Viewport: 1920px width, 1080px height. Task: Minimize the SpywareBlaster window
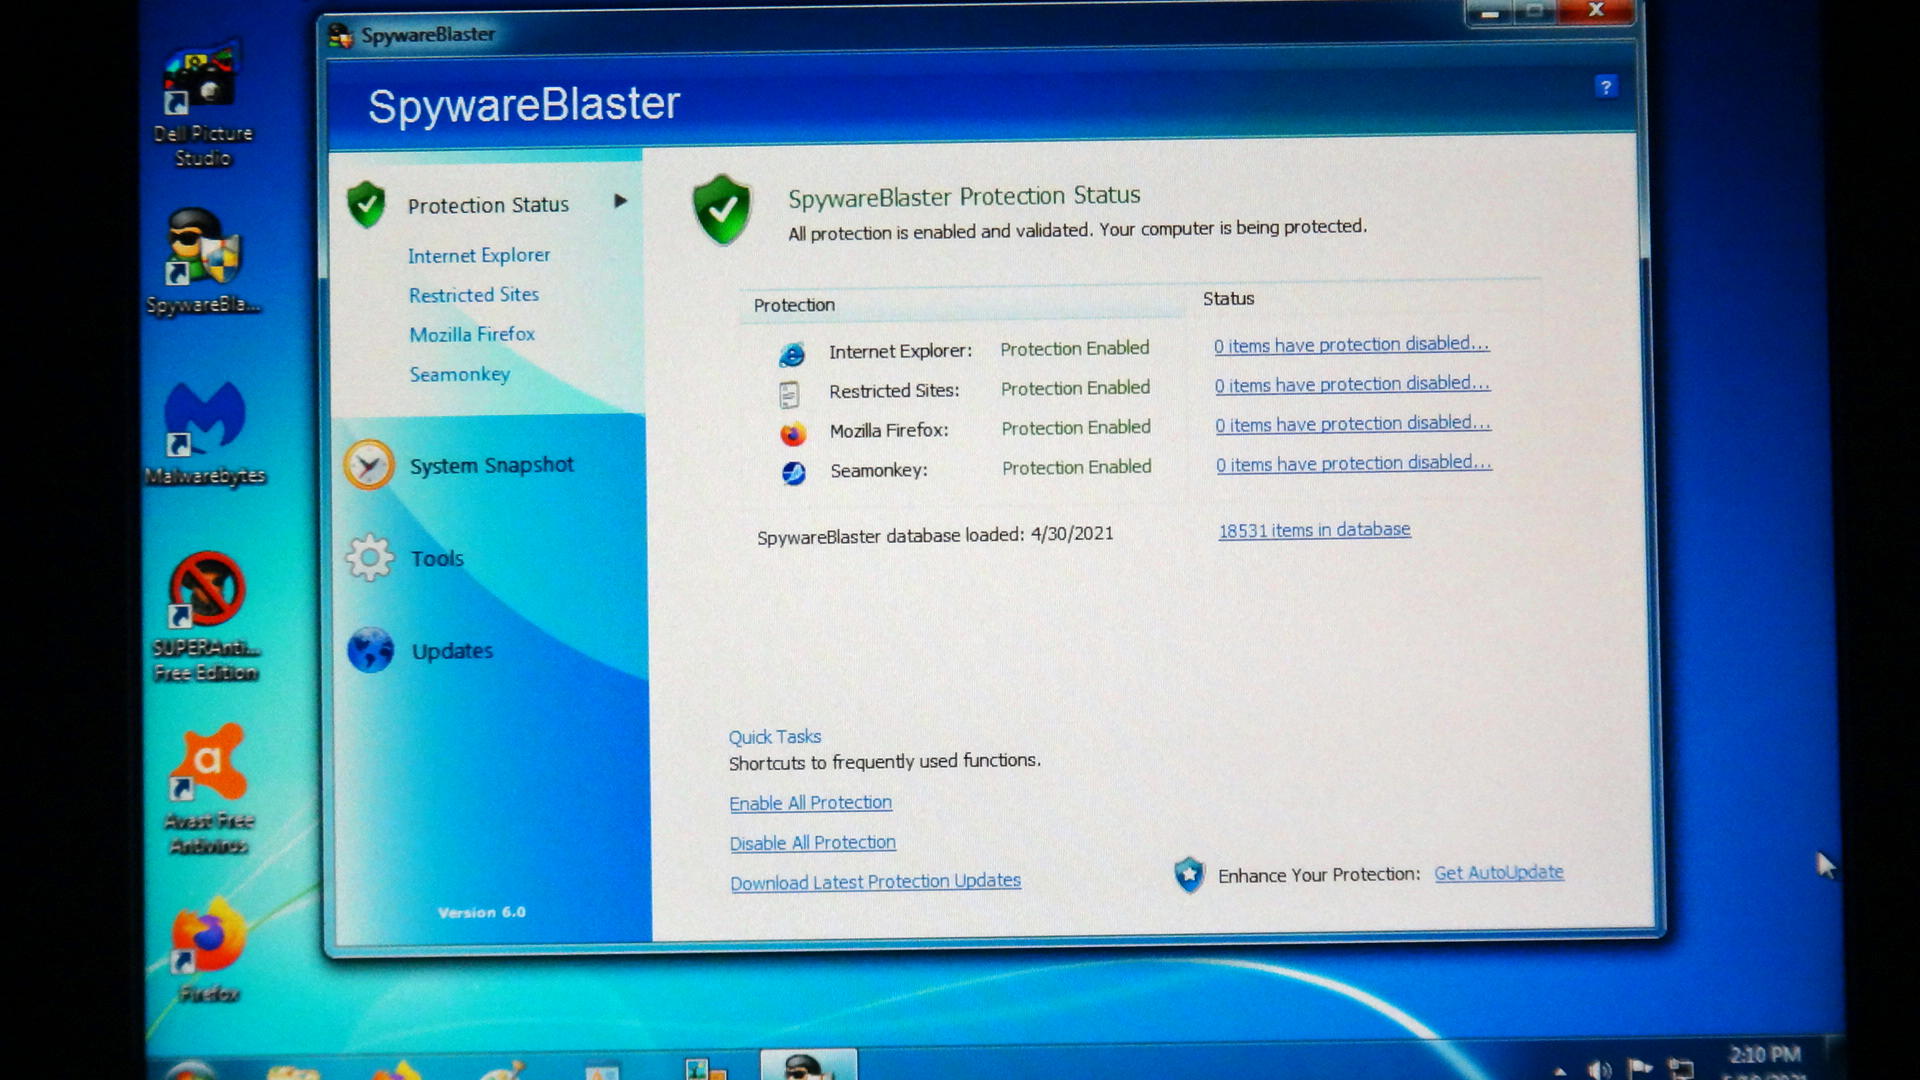point(1489,12)
